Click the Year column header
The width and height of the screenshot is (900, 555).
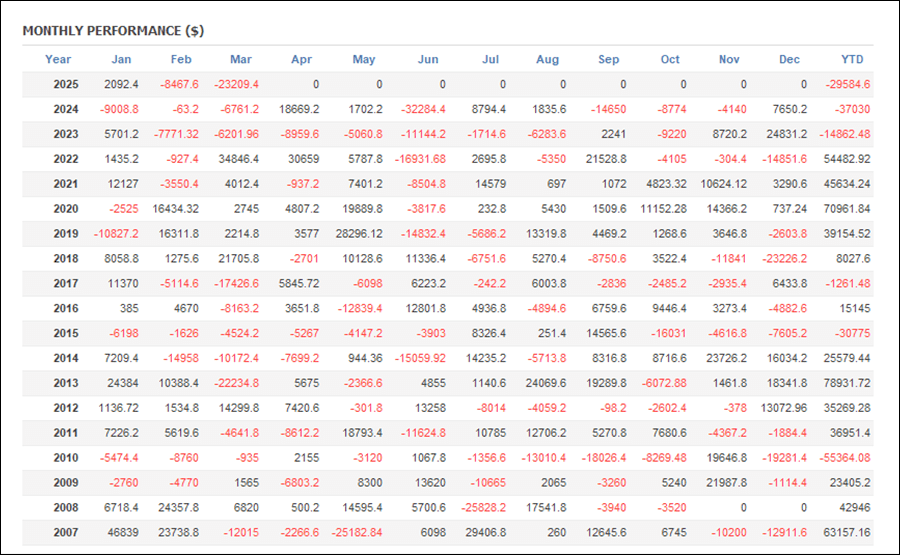pyautogui.click(x=58, y=59)
